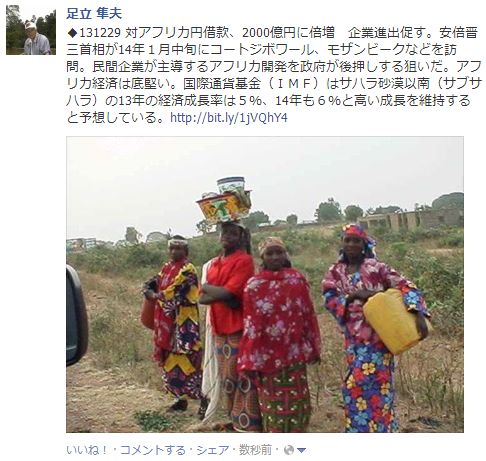Click the basket on the woman's head in photo

coord(225,200)
